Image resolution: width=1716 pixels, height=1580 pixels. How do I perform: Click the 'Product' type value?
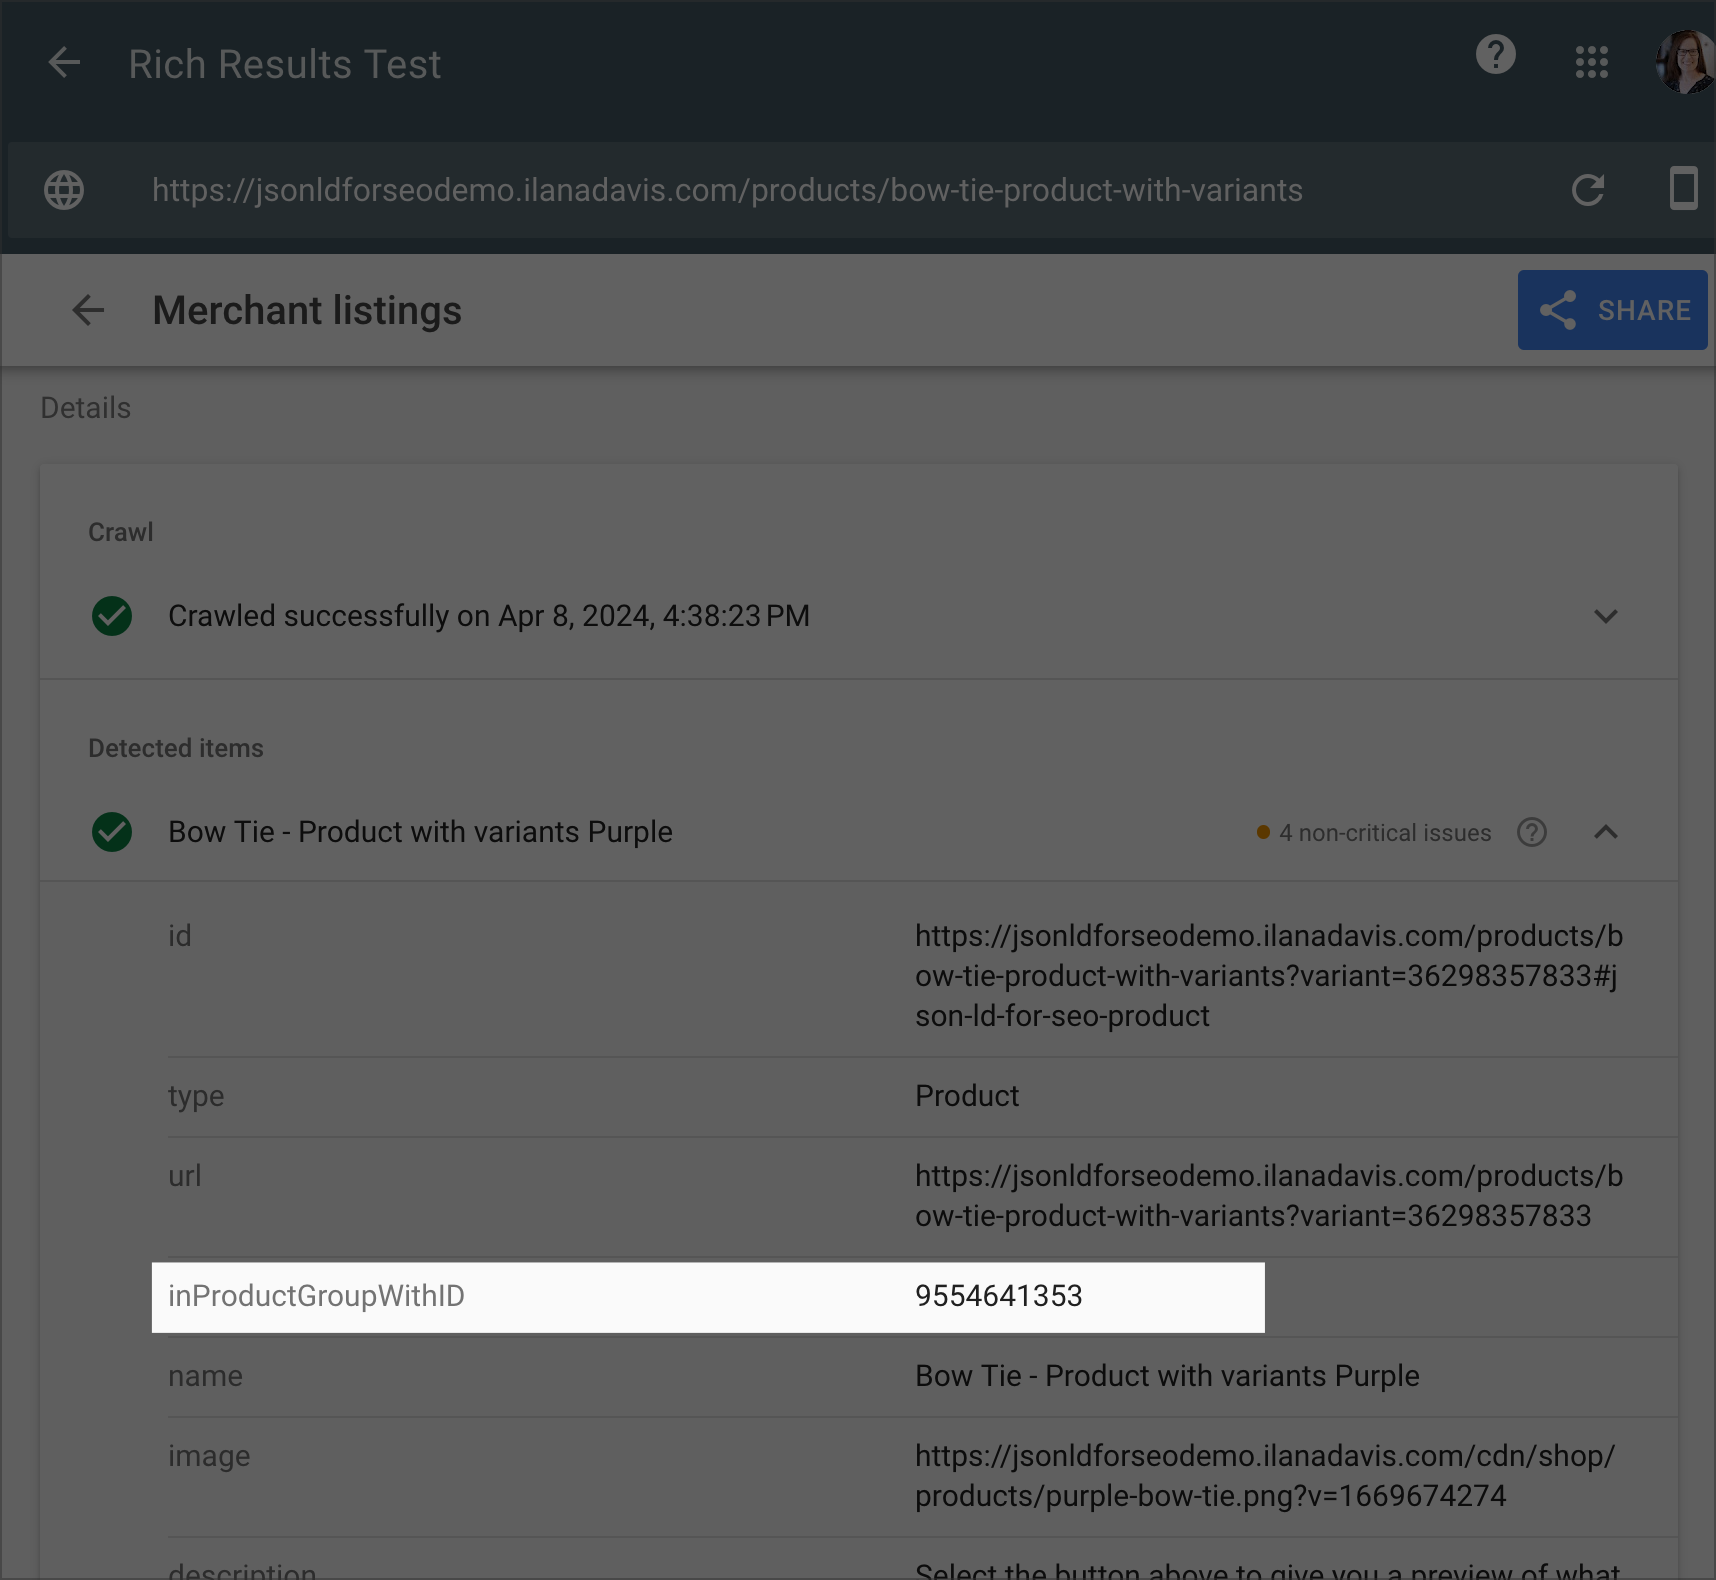tap(967, 1096)
